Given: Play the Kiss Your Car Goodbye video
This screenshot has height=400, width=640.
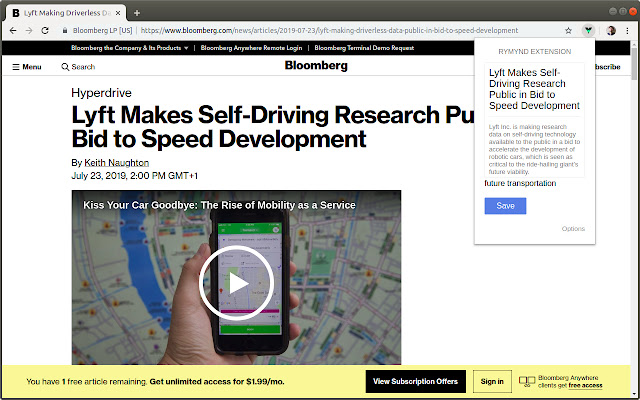Looking at the screenshot, I should (x=236, y=282).
